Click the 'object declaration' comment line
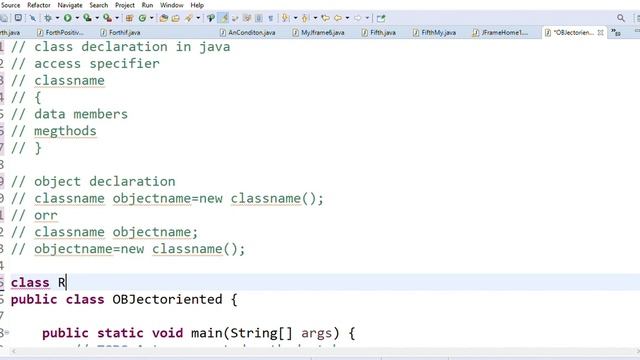Screen dimensions: 640x360 click(93, 182)
